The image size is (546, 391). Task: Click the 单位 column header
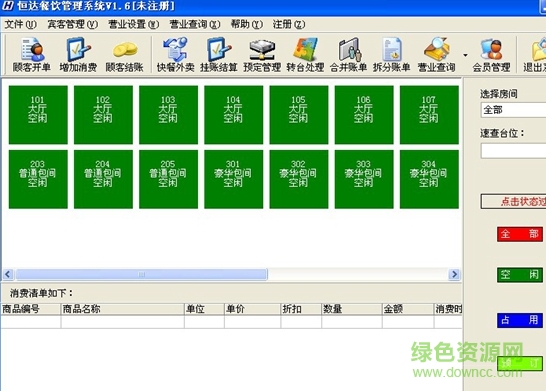point(204,309)
